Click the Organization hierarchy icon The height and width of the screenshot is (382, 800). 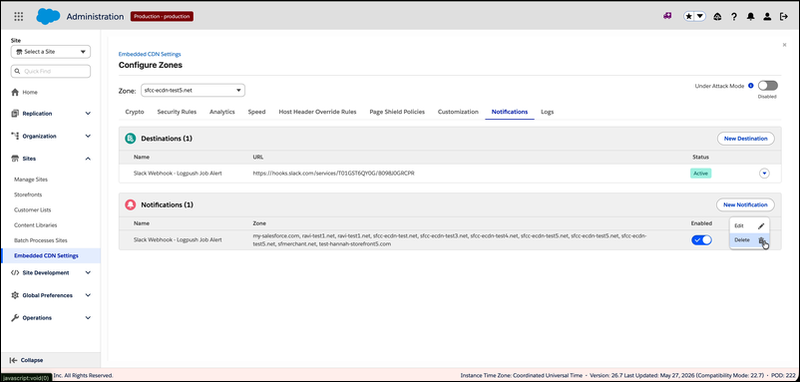(15, 136)
